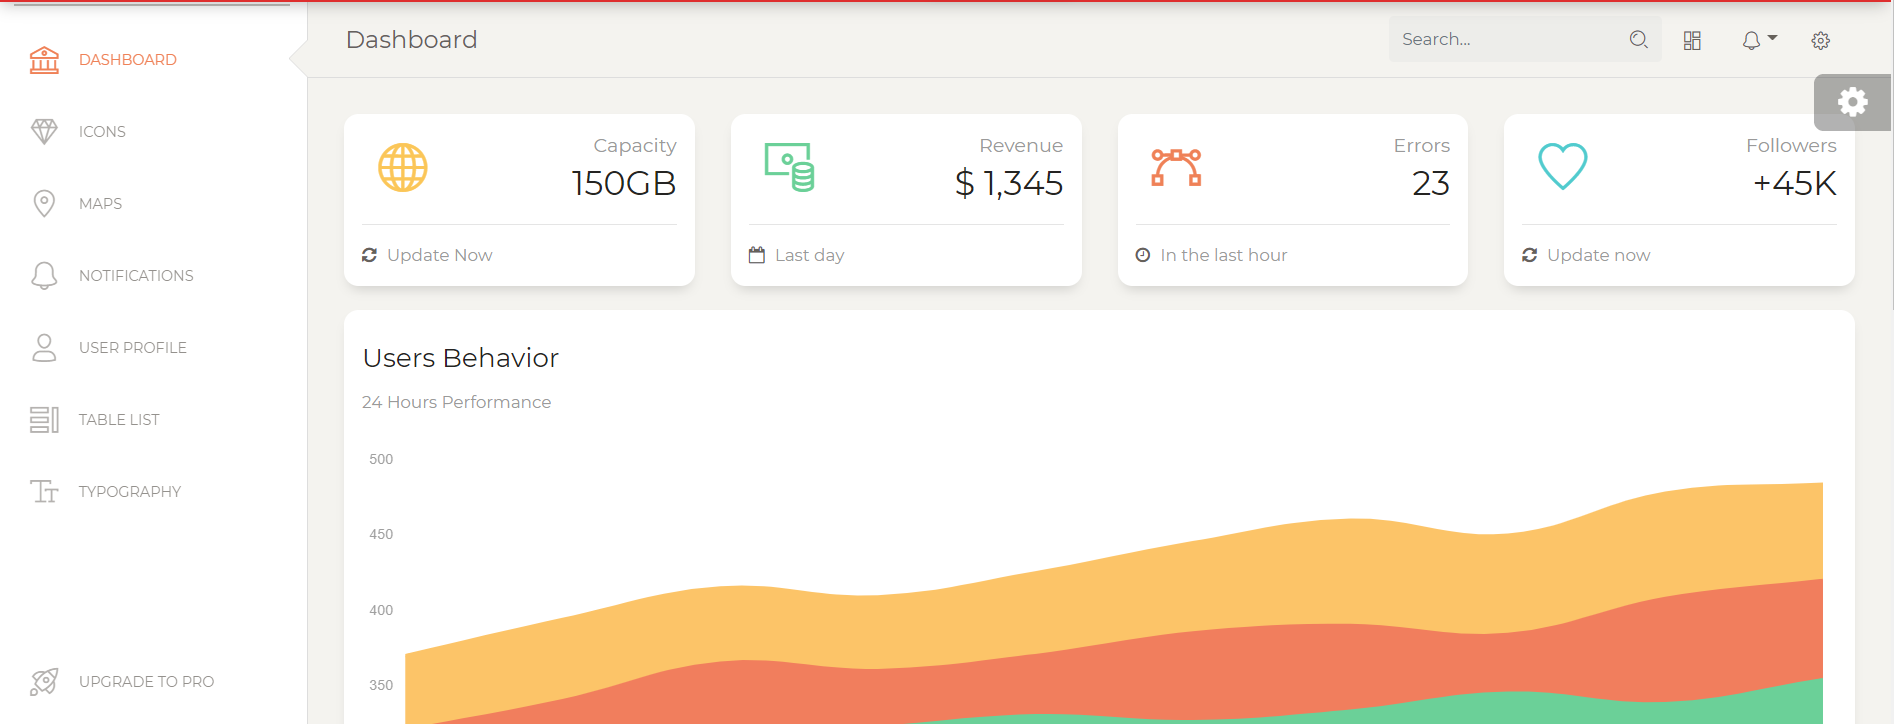This screenshot has height=724, width=1894.
Task: Click the 350 axis label on chart
Action: point(381,685)
